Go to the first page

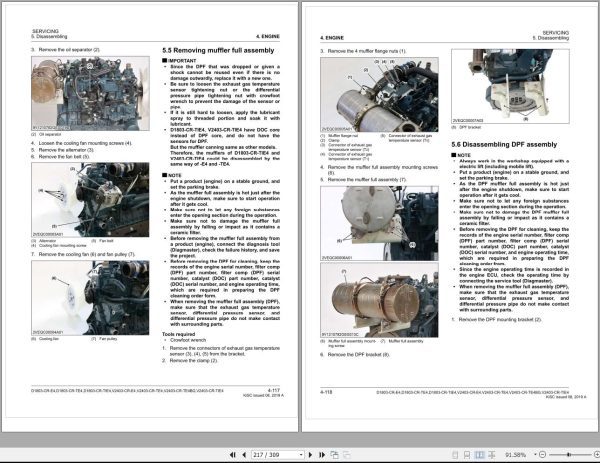point(232,455)
